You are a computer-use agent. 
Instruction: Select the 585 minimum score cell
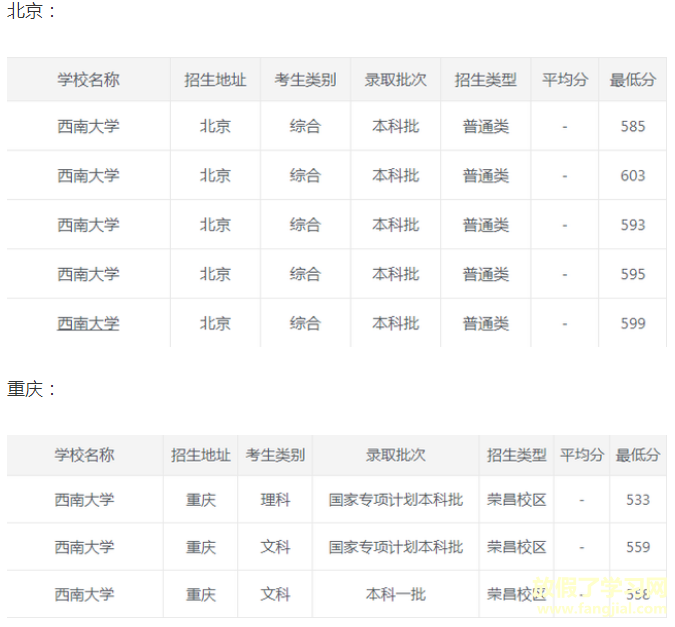[633, 126]
